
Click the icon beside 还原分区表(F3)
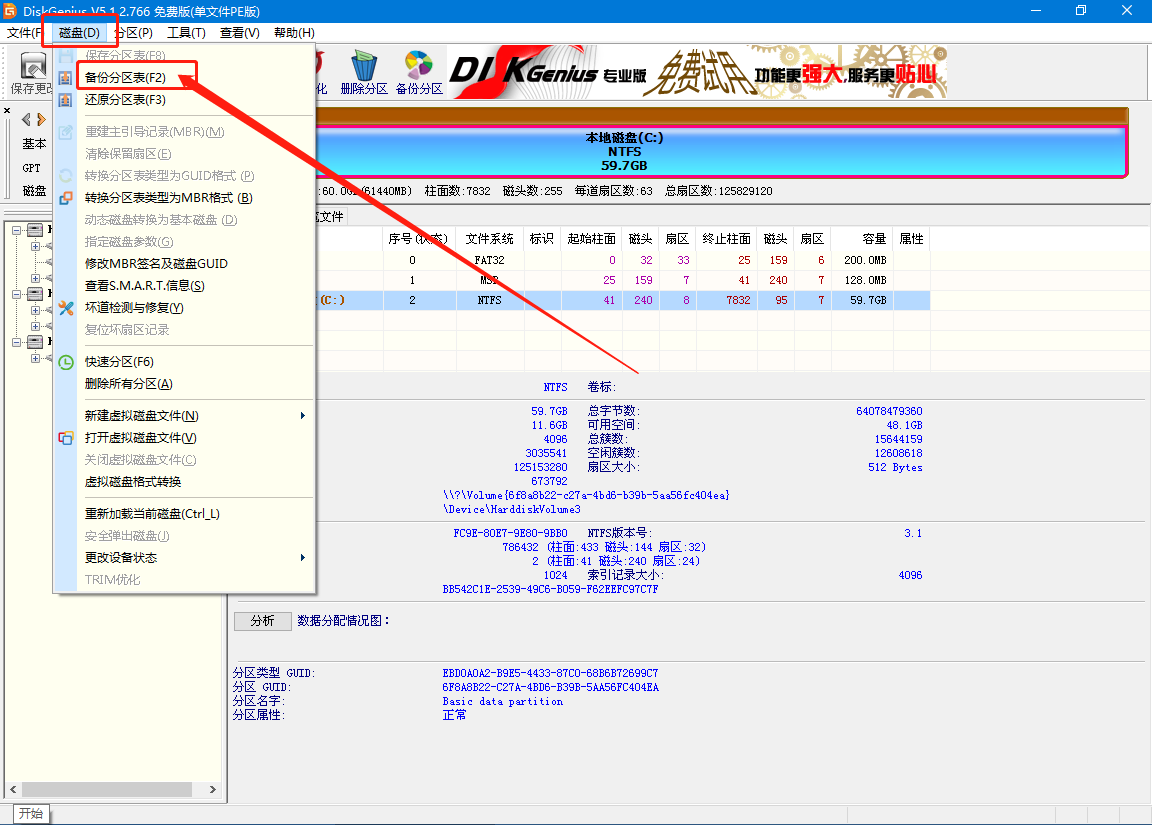click(x=65, y=99)
